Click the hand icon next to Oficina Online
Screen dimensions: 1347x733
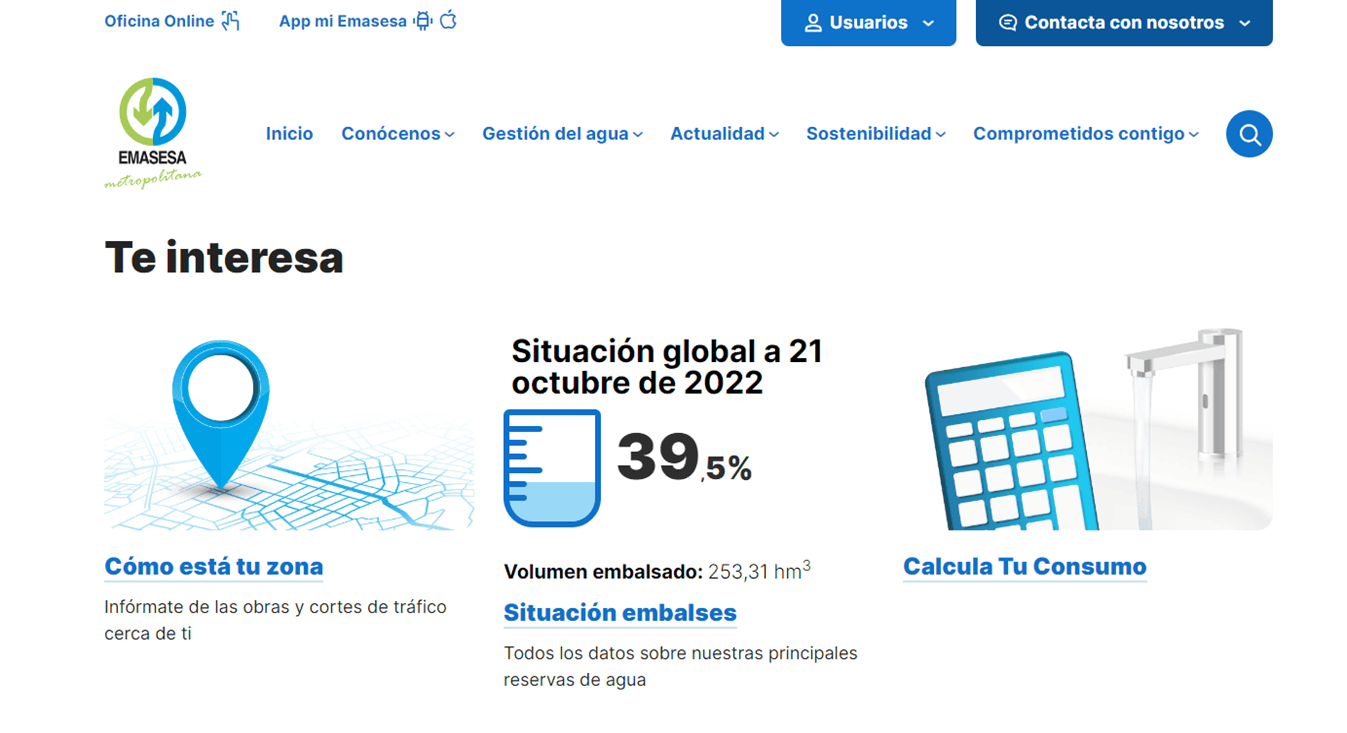(231, 21)
